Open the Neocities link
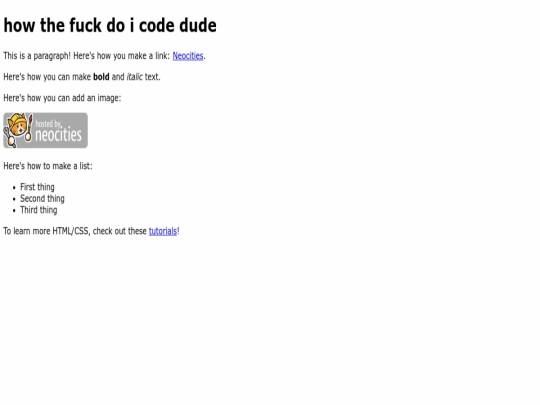 point(188,56)
